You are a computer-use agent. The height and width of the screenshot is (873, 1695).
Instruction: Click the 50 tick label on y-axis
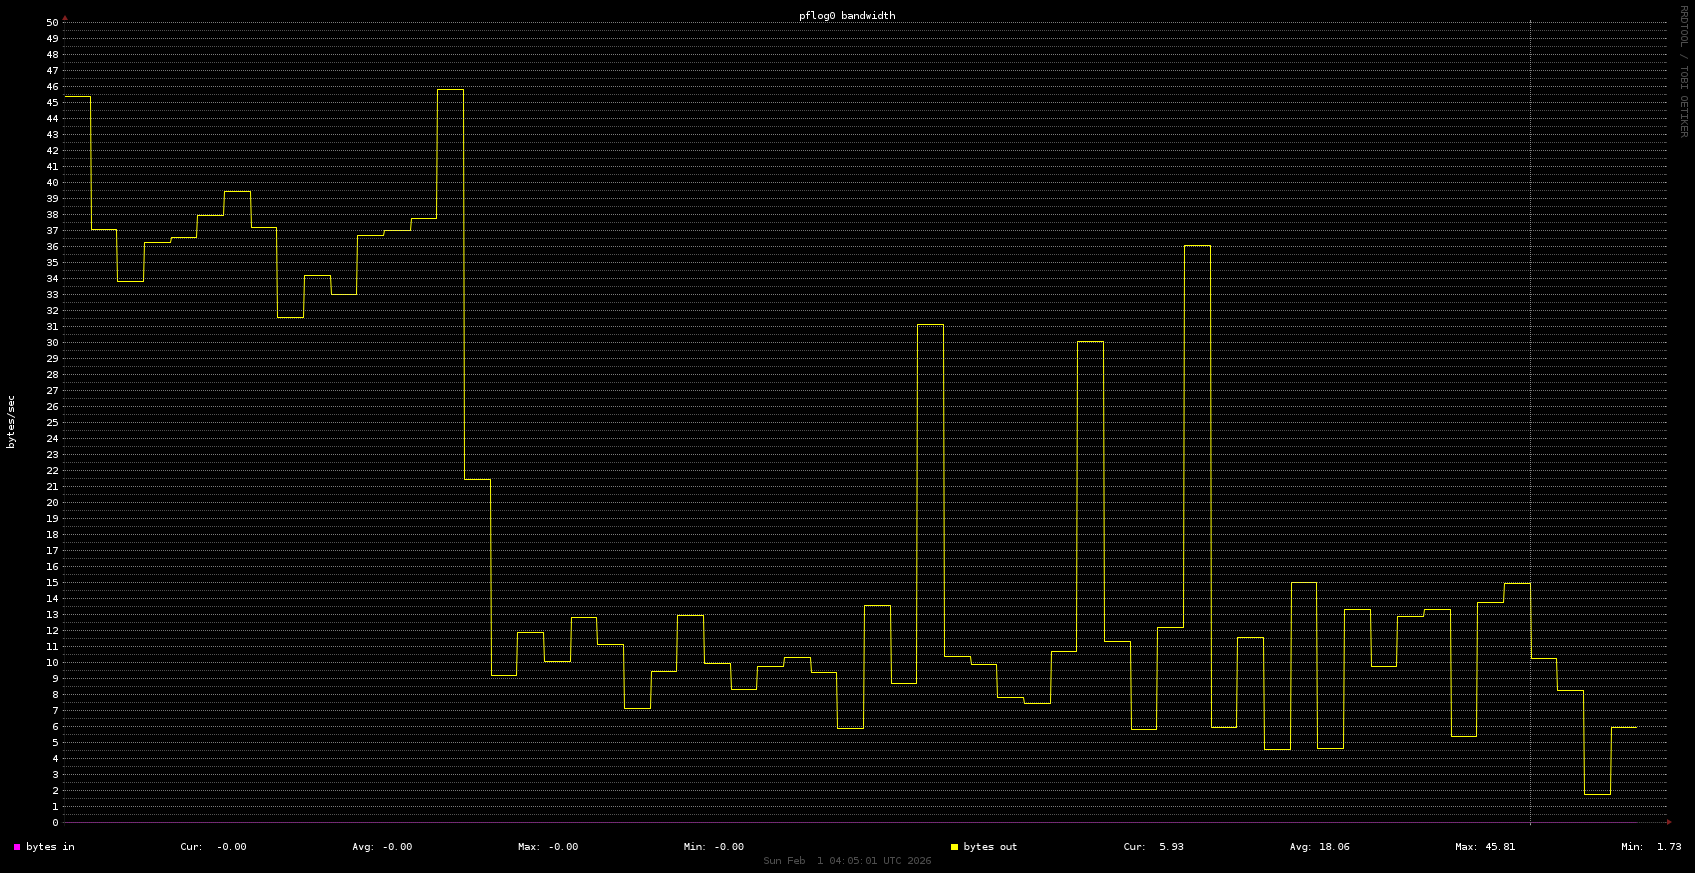[52, 22]
